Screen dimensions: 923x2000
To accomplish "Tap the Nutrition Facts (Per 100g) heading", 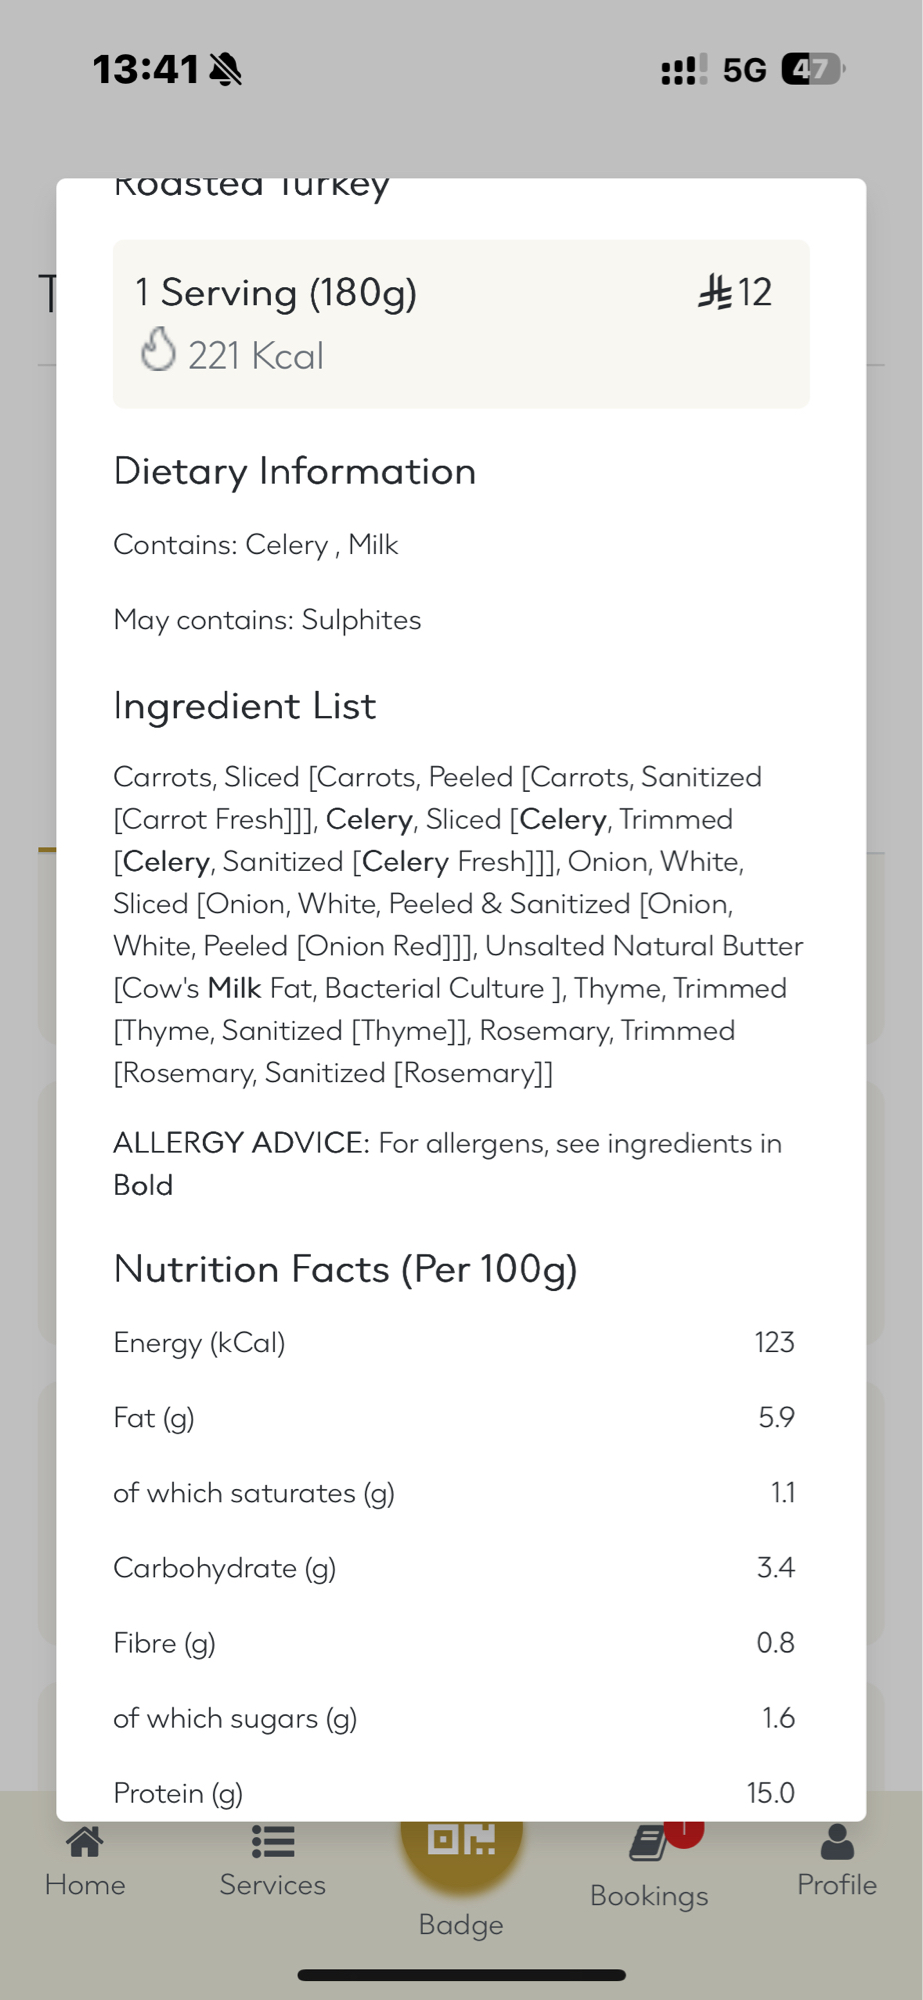I will pos(346,1269).
